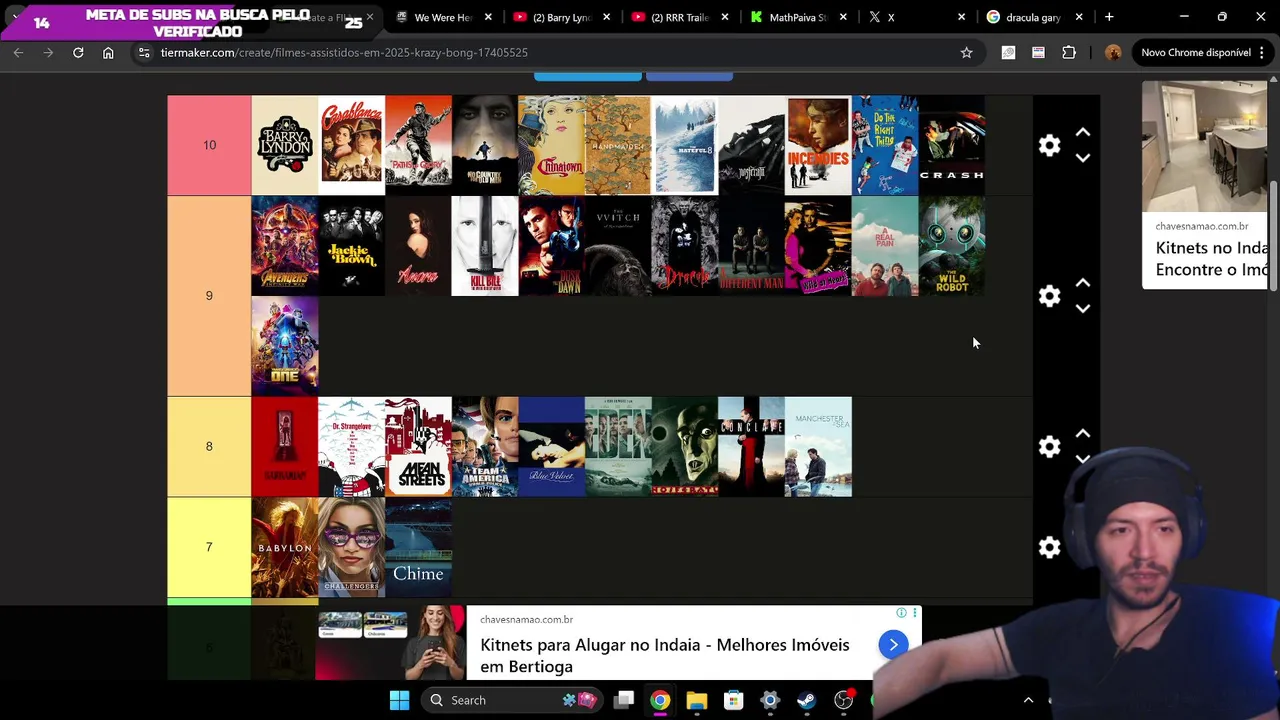
Task: Select the Crash poster
Action: (952, 145)
